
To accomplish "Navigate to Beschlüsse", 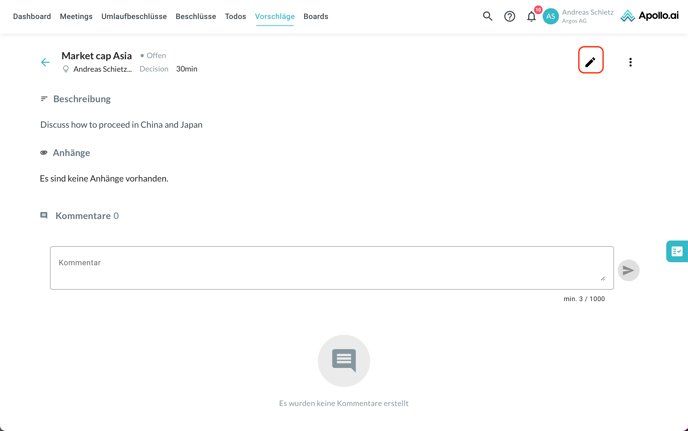I will point(196,16).
